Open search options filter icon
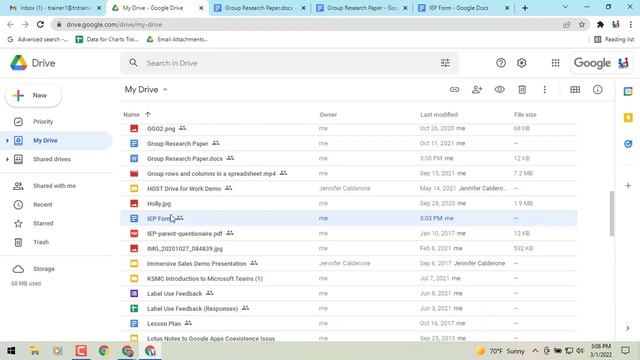 (445, 63)
